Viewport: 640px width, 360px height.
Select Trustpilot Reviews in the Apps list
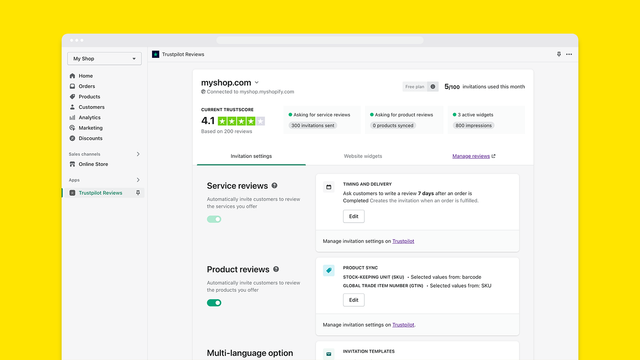(x=100, y=193)
